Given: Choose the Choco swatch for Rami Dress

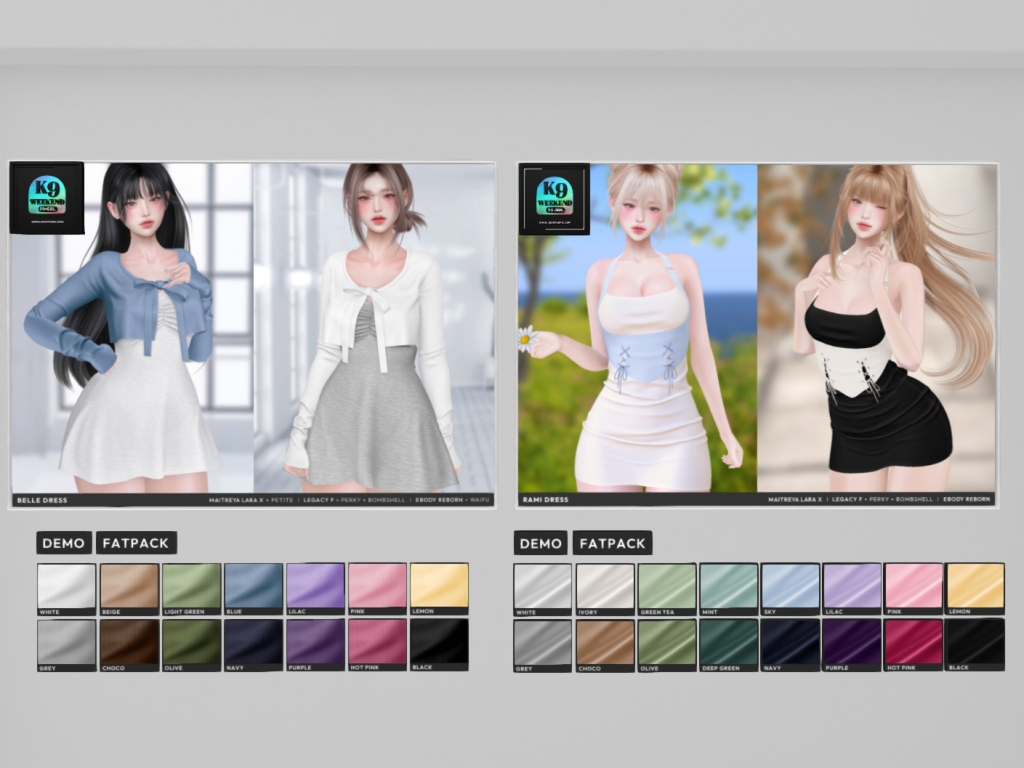Looking at the screenshot, I should (x=605, y=642).
